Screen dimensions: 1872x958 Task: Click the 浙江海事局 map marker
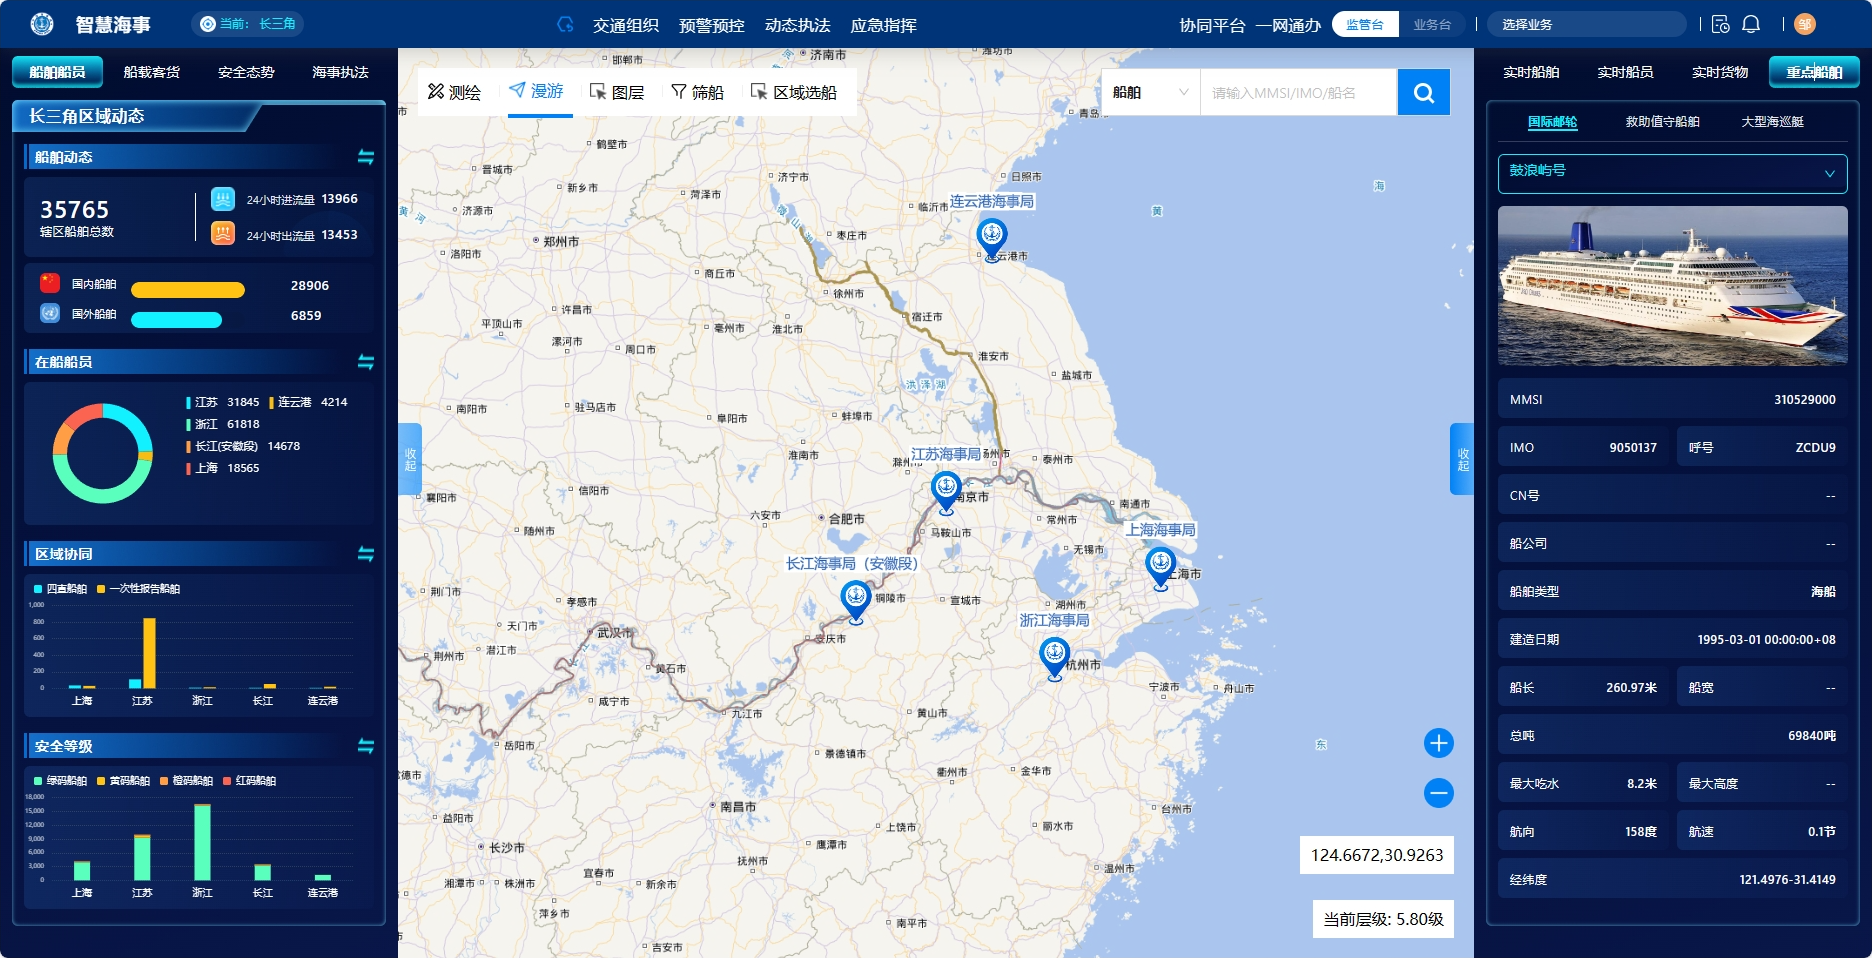[x=1055, y=659]
